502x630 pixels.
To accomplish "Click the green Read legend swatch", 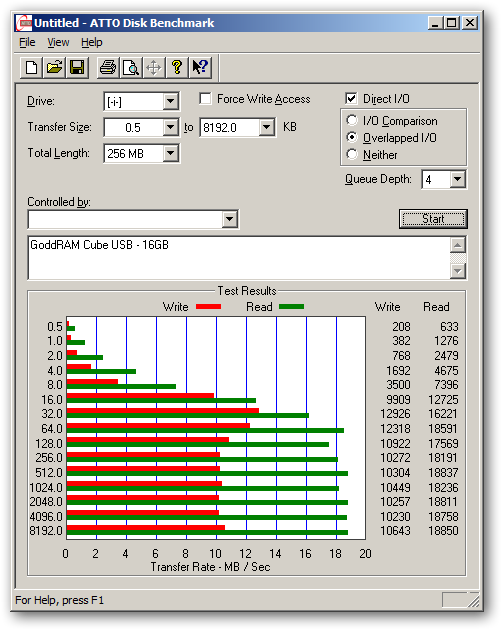I will pyautogui.click(x=291, y=307).
